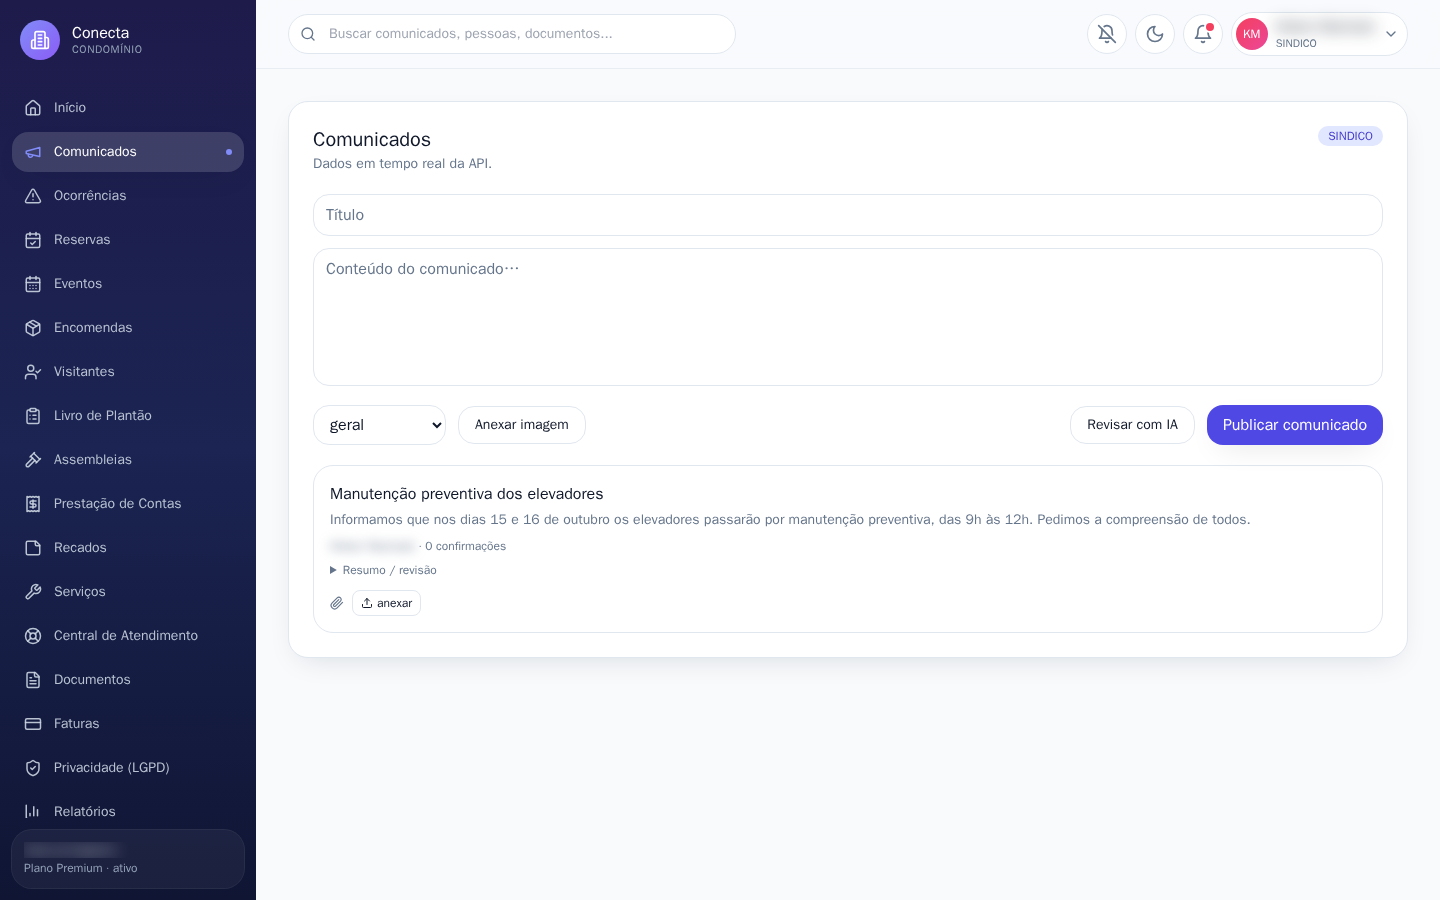Open the geral category dropdown
Viewport: 1440px width, 900px height.
[379, 425]
